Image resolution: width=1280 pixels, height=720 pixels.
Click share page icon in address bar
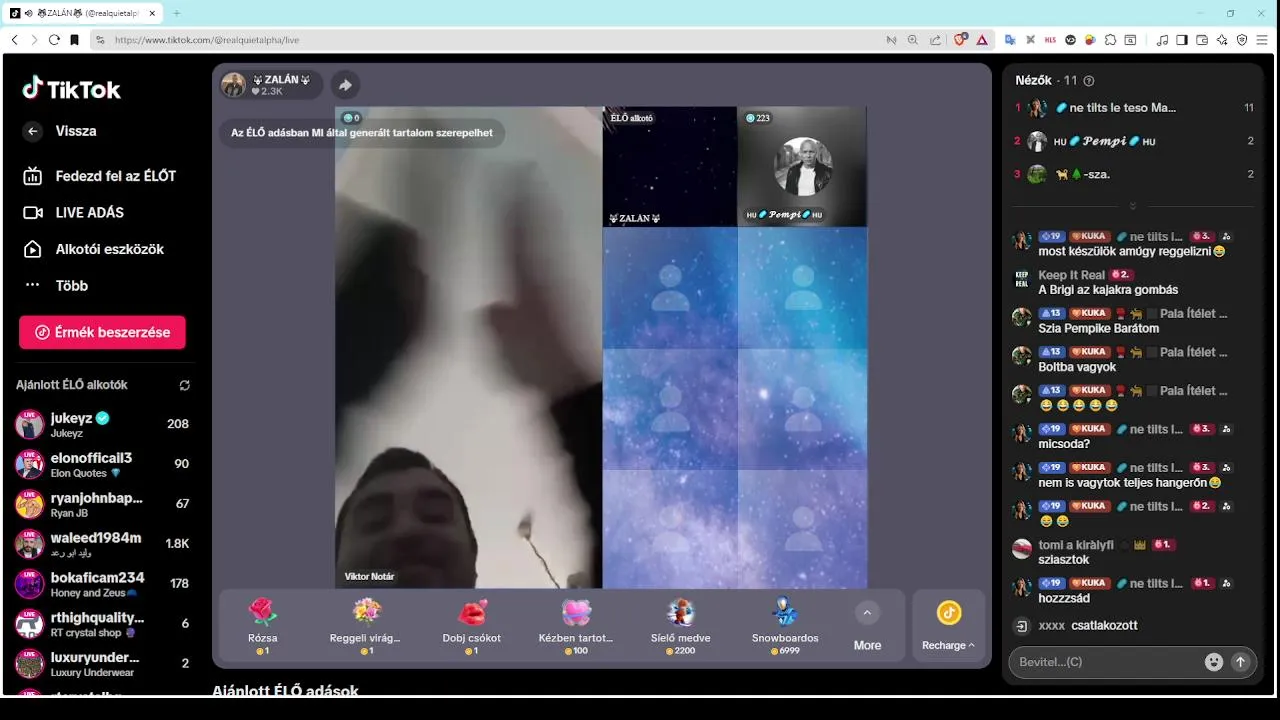click(935, 40)
